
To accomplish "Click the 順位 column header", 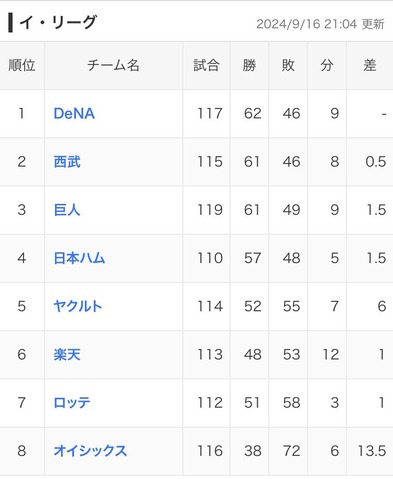I will (x=22, y=65).
